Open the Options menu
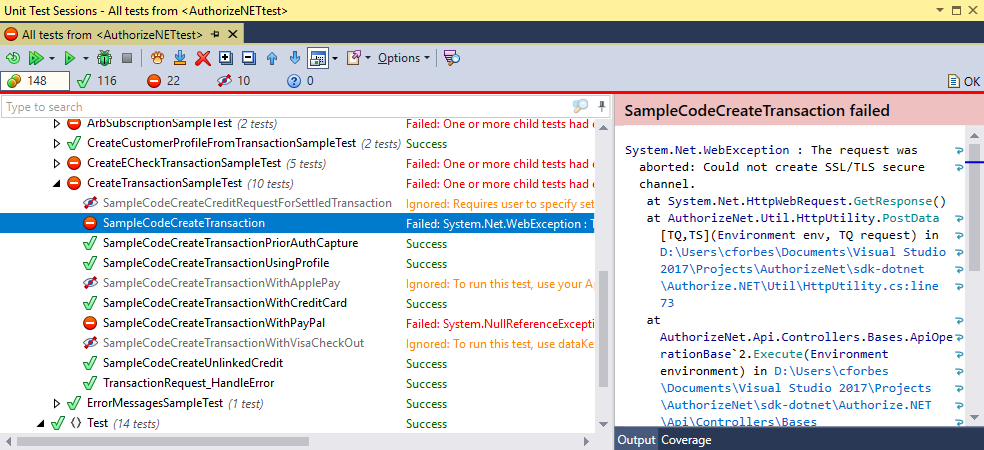This screenshot has height=450, width=984. [404, 58]
